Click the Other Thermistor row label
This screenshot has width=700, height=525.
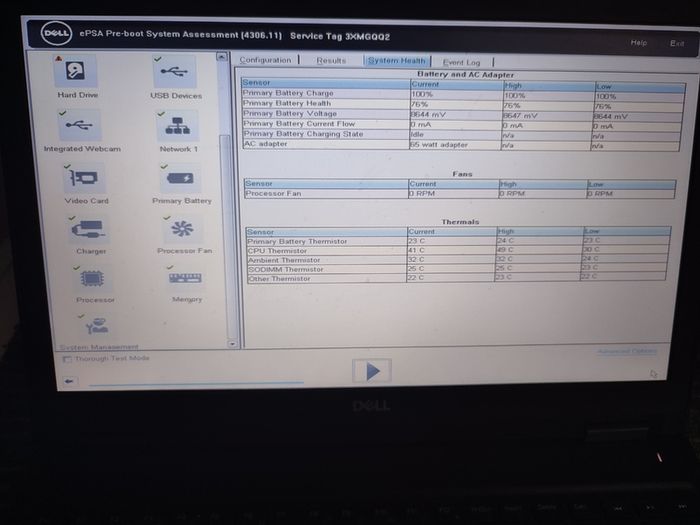pos(279,279)
